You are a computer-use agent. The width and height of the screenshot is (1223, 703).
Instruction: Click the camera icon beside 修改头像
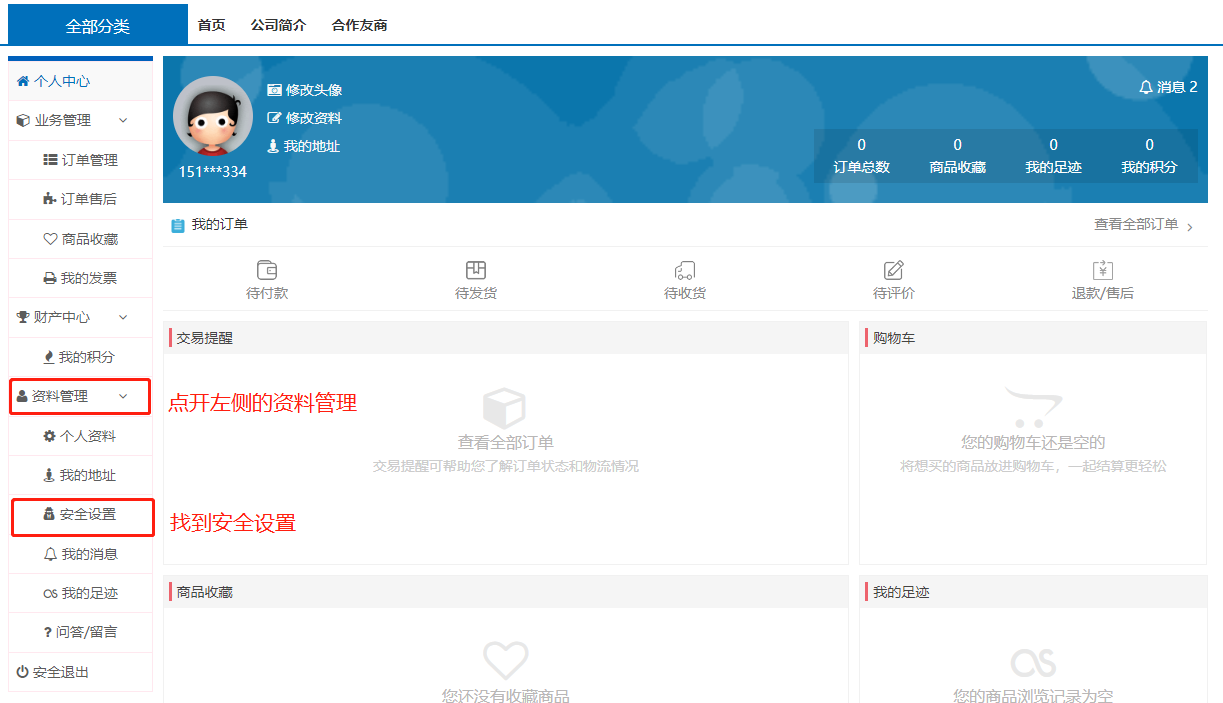274,90
